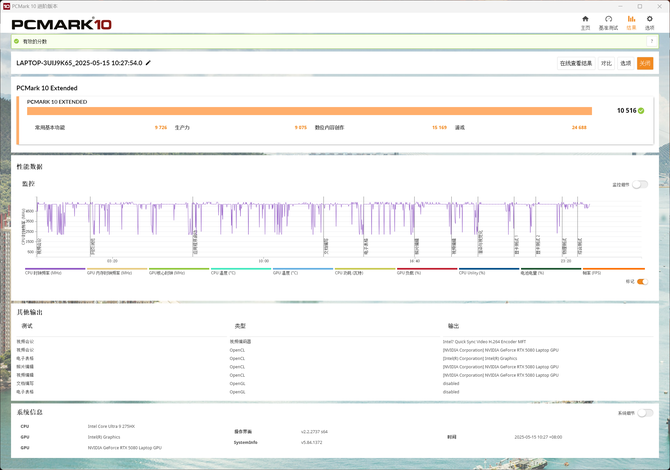This screenshot has width=670, height=470.
Task: Click the 数位内容创作 score 15 169
Action: click(x=439, y=127)
